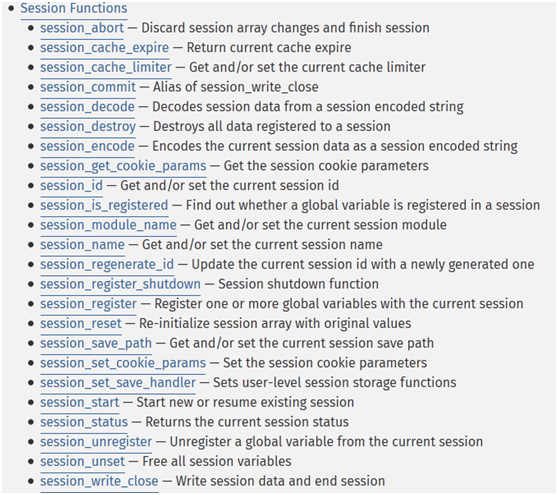
Task: Click session_register_shutdown link
Action: point(120,284)
